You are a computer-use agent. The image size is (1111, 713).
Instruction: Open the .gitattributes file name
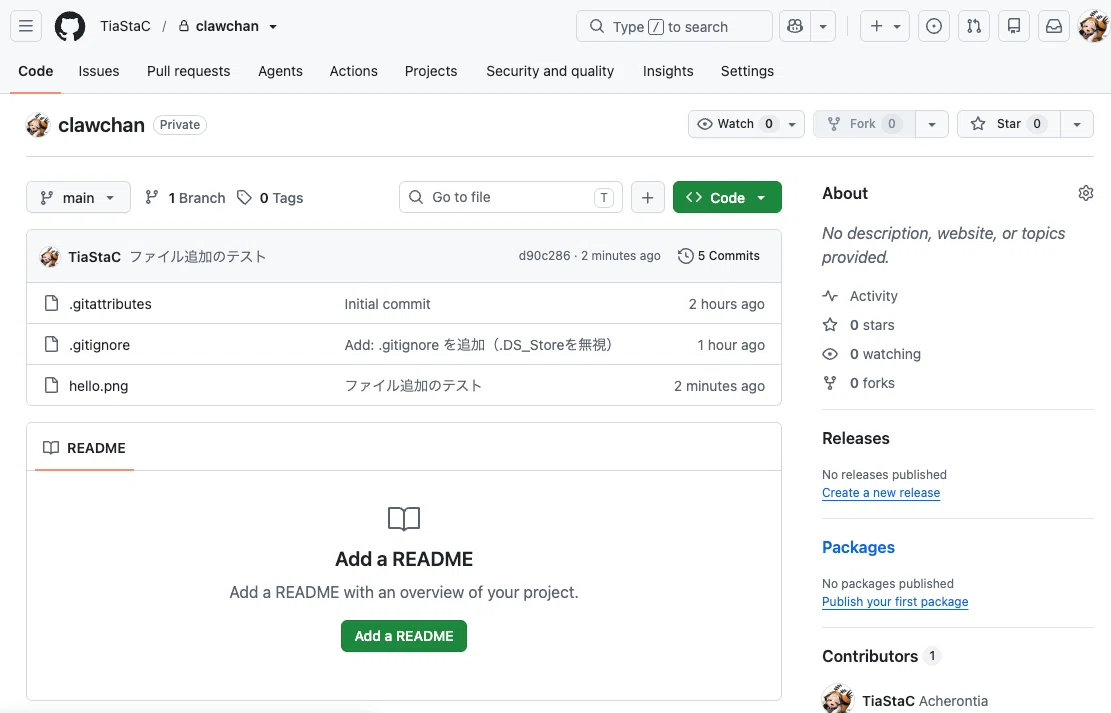click(x=110, y=304)
